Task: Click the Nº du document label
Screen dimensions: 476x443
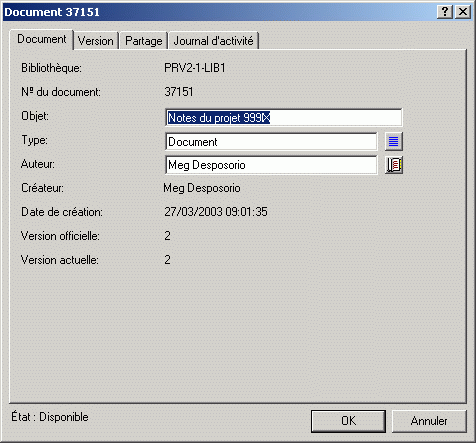Action: (x=61, y=92)
